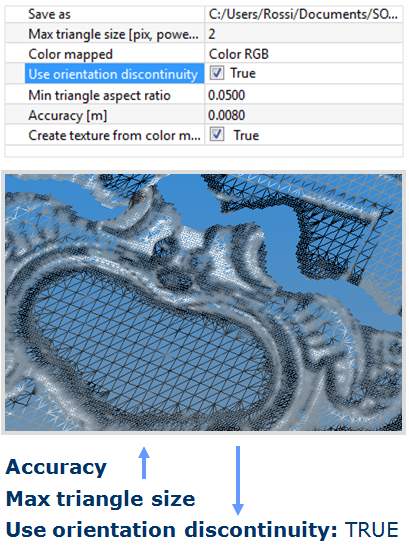Edit the Accuracy value 0.0080
Screen dimensions: 409x548
click(x=303, y=115)
